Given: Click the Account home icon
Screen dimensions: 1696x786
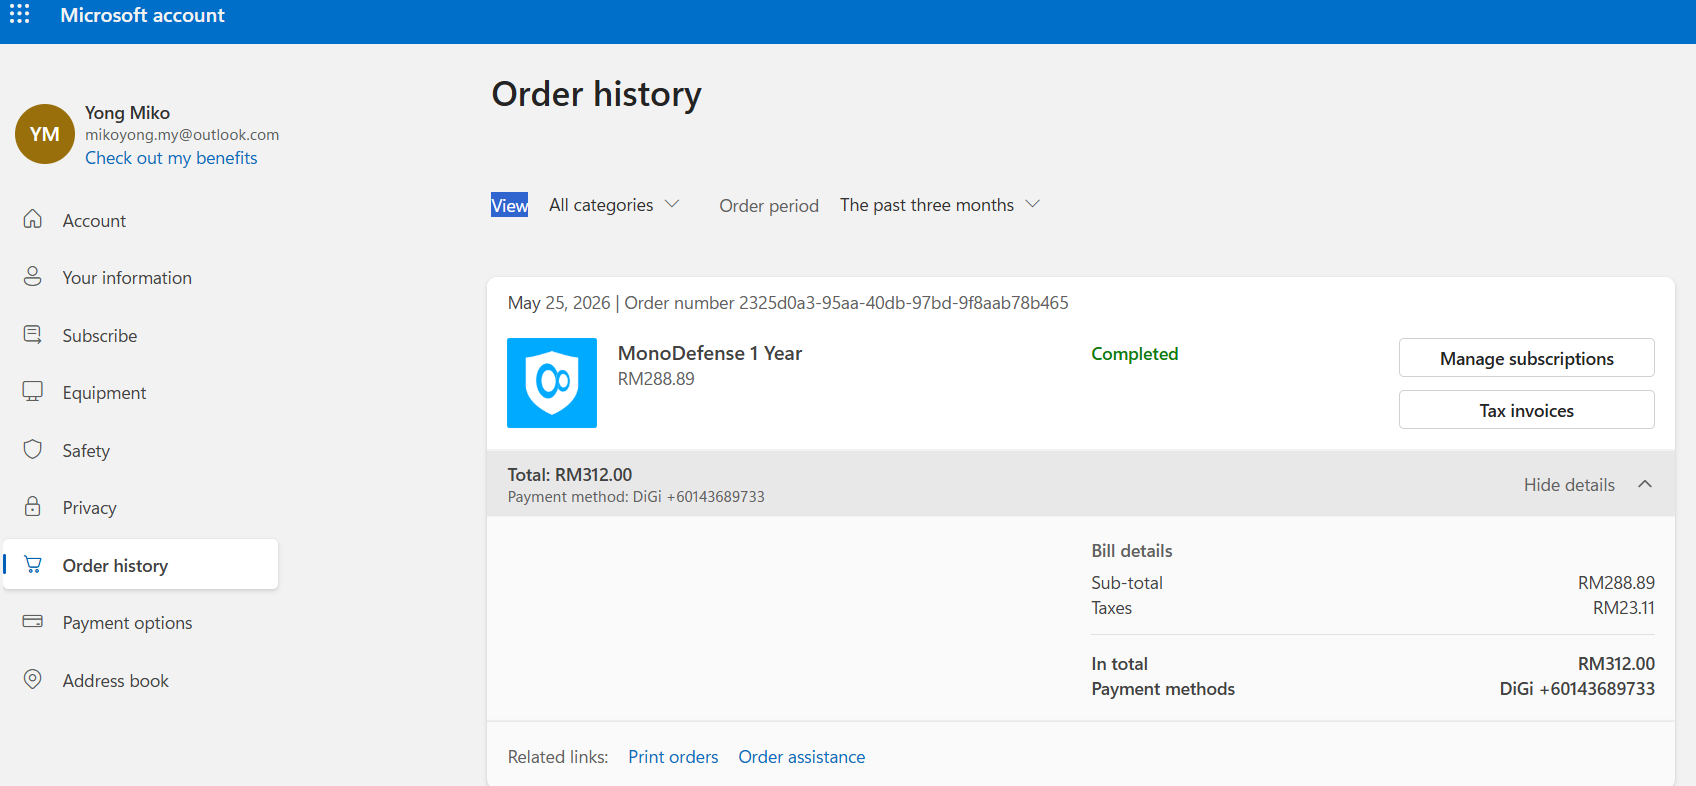Looking at the screenshot, I should 33,219.
